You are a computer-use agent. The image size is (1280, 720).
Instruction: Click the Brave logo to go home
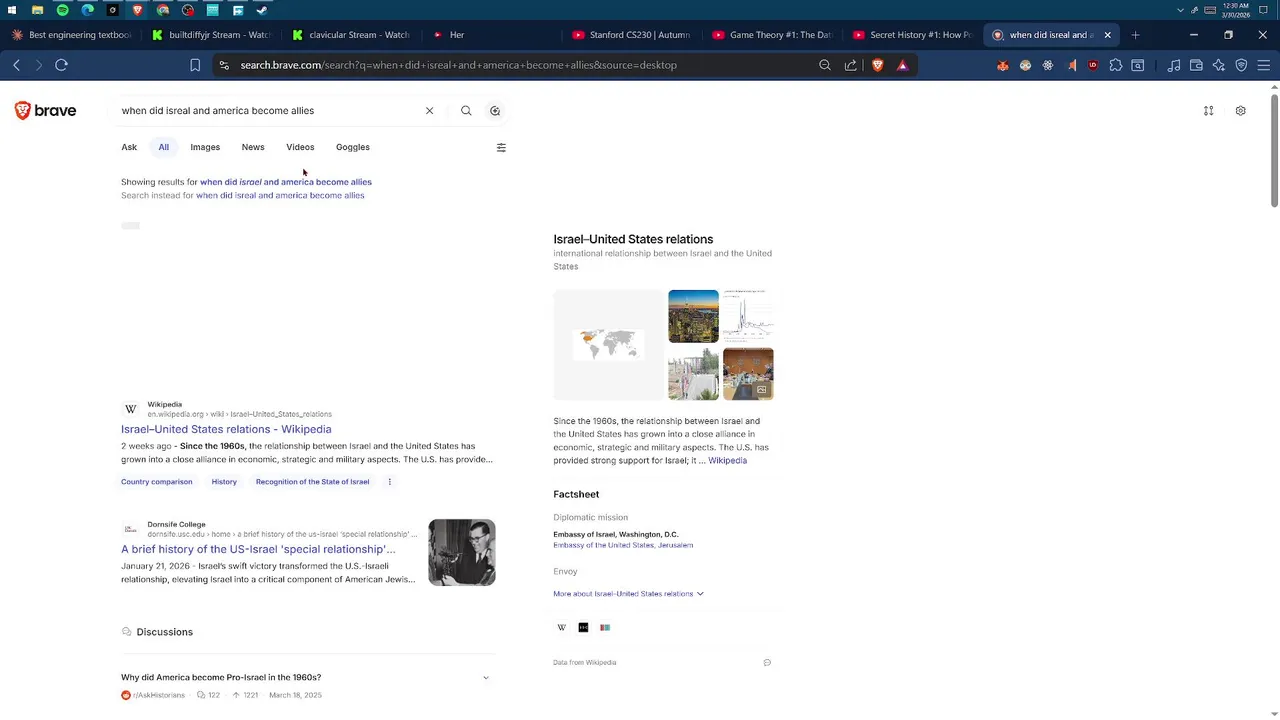(x=45, y=111)
